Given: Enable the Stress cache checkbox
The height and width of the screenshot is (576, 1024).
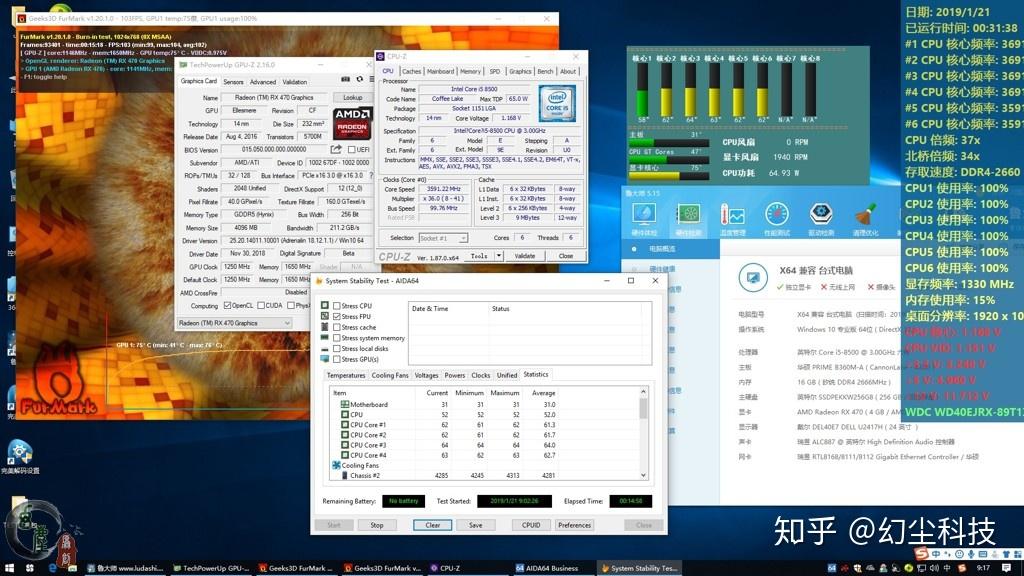Looking at the screenshot, I should click(336, 327).
